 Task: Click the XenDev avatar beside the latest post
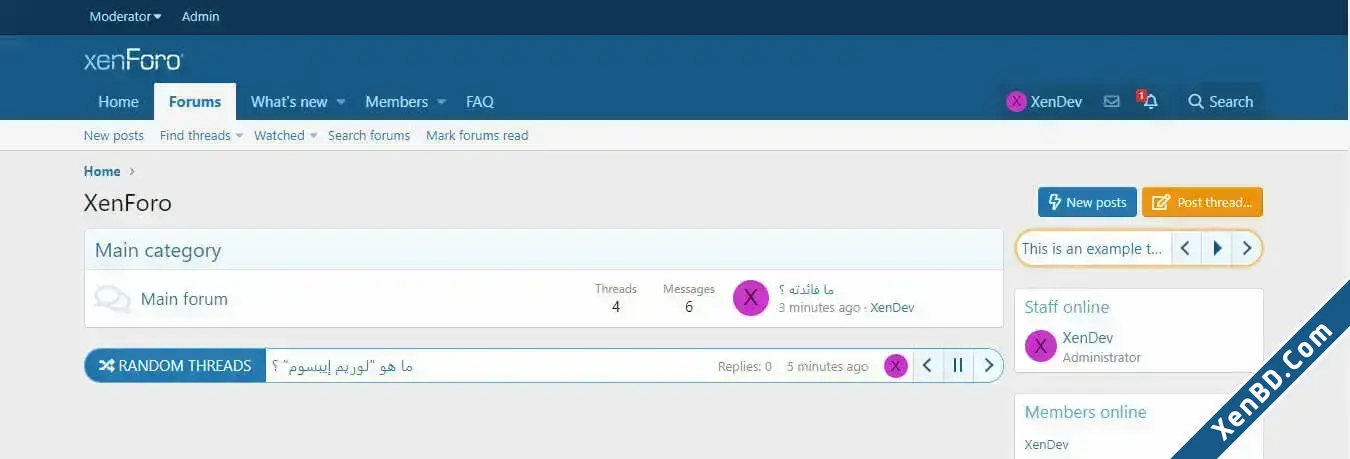(751, 298)
